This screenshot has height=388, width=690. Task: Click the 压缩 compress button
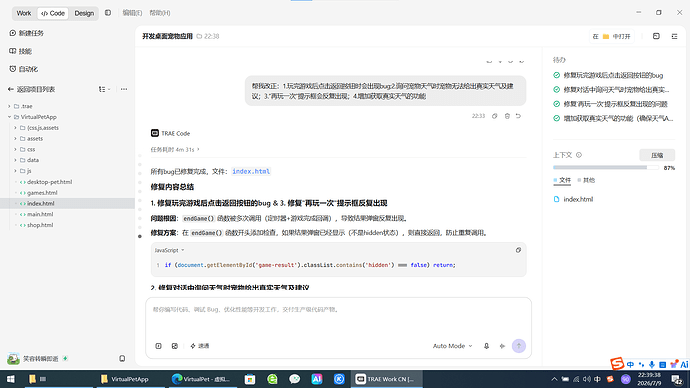coord(657,155)
